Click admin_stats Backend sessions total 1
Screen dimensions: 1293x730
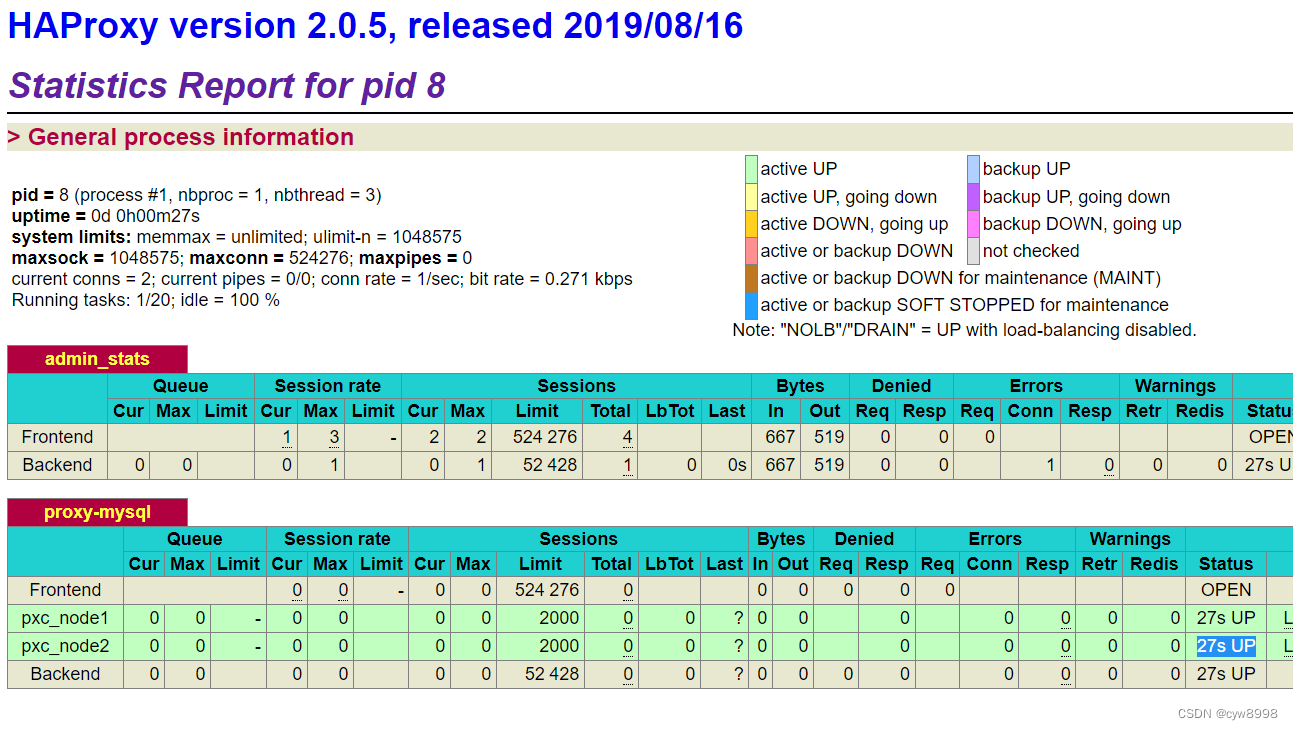(627, 465)
